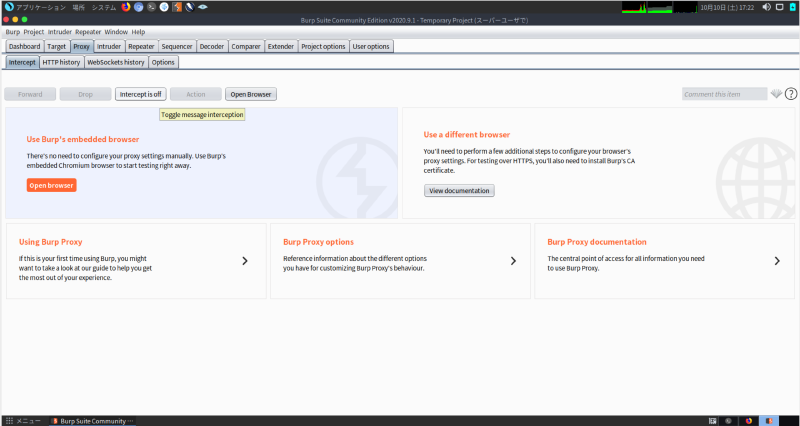Expand the Using Burp Proxy chevron arrow
This screenshot has height=426, width=800.
245,261
